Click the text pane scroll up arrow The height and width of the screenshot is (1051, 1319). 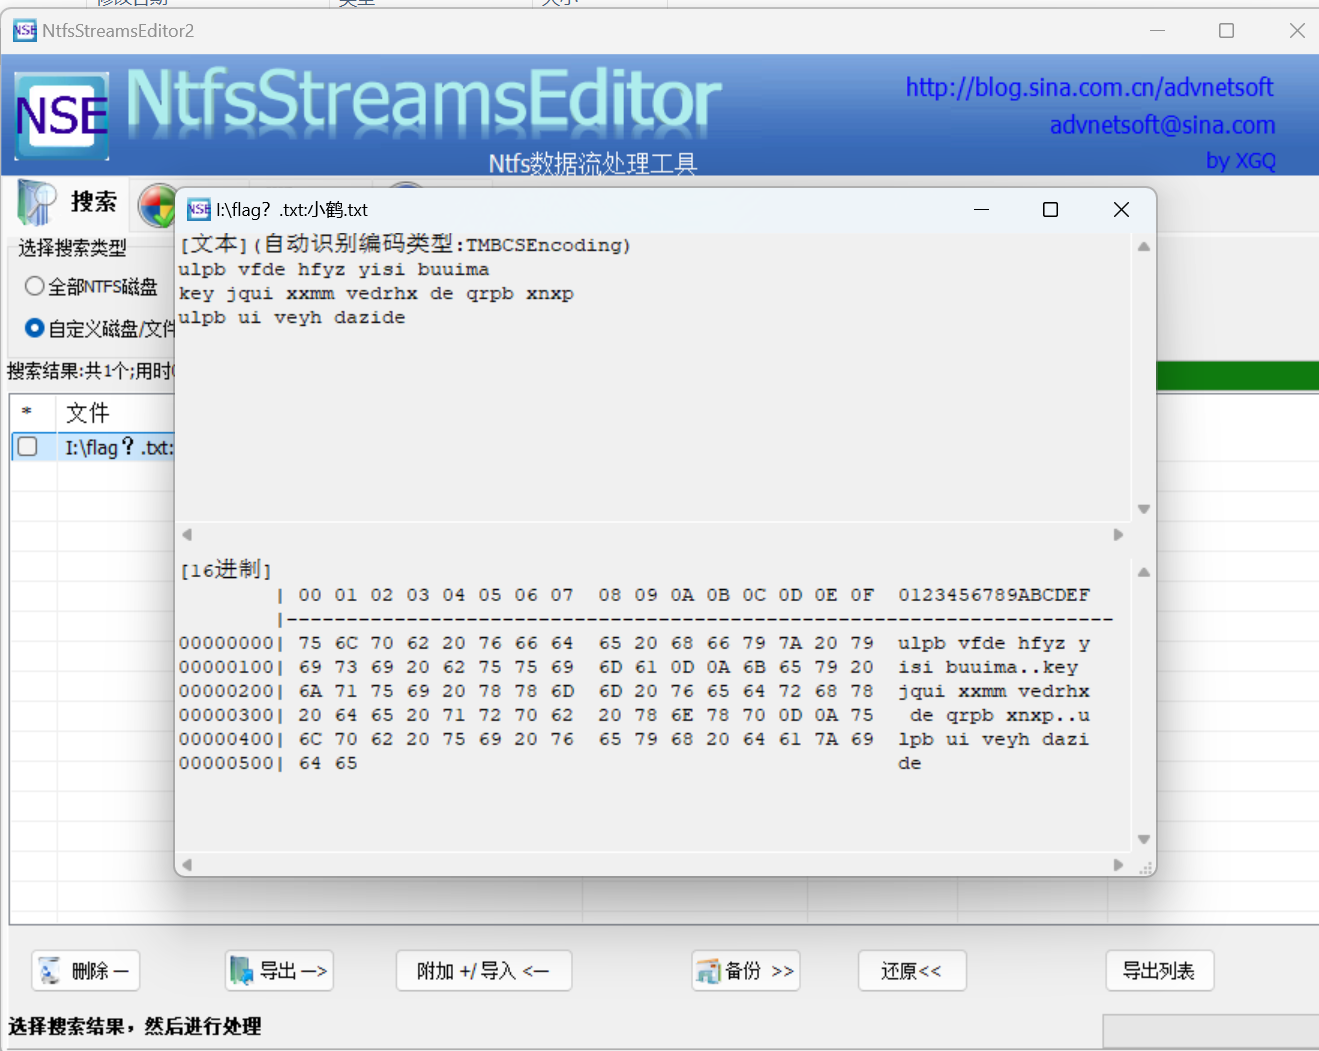[x=1143, y=246]
